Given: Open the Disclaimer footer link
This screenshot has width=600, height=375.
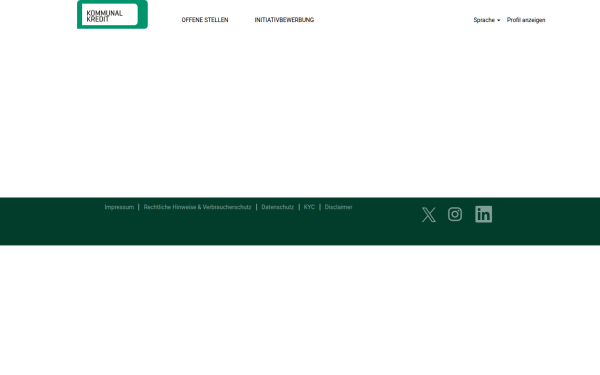Looking at the screenshot, I should point(338,207).
